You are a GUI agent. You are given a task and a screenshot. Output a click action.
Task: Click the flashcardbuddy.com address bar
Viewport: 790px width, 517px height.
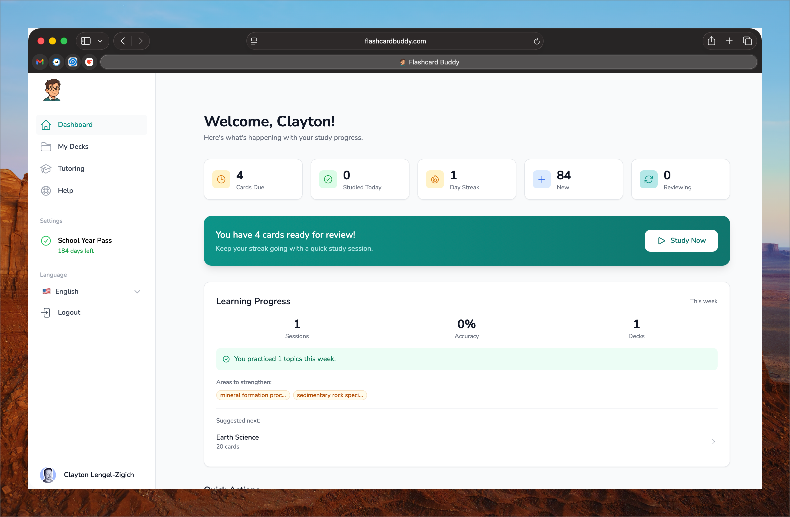395,41
